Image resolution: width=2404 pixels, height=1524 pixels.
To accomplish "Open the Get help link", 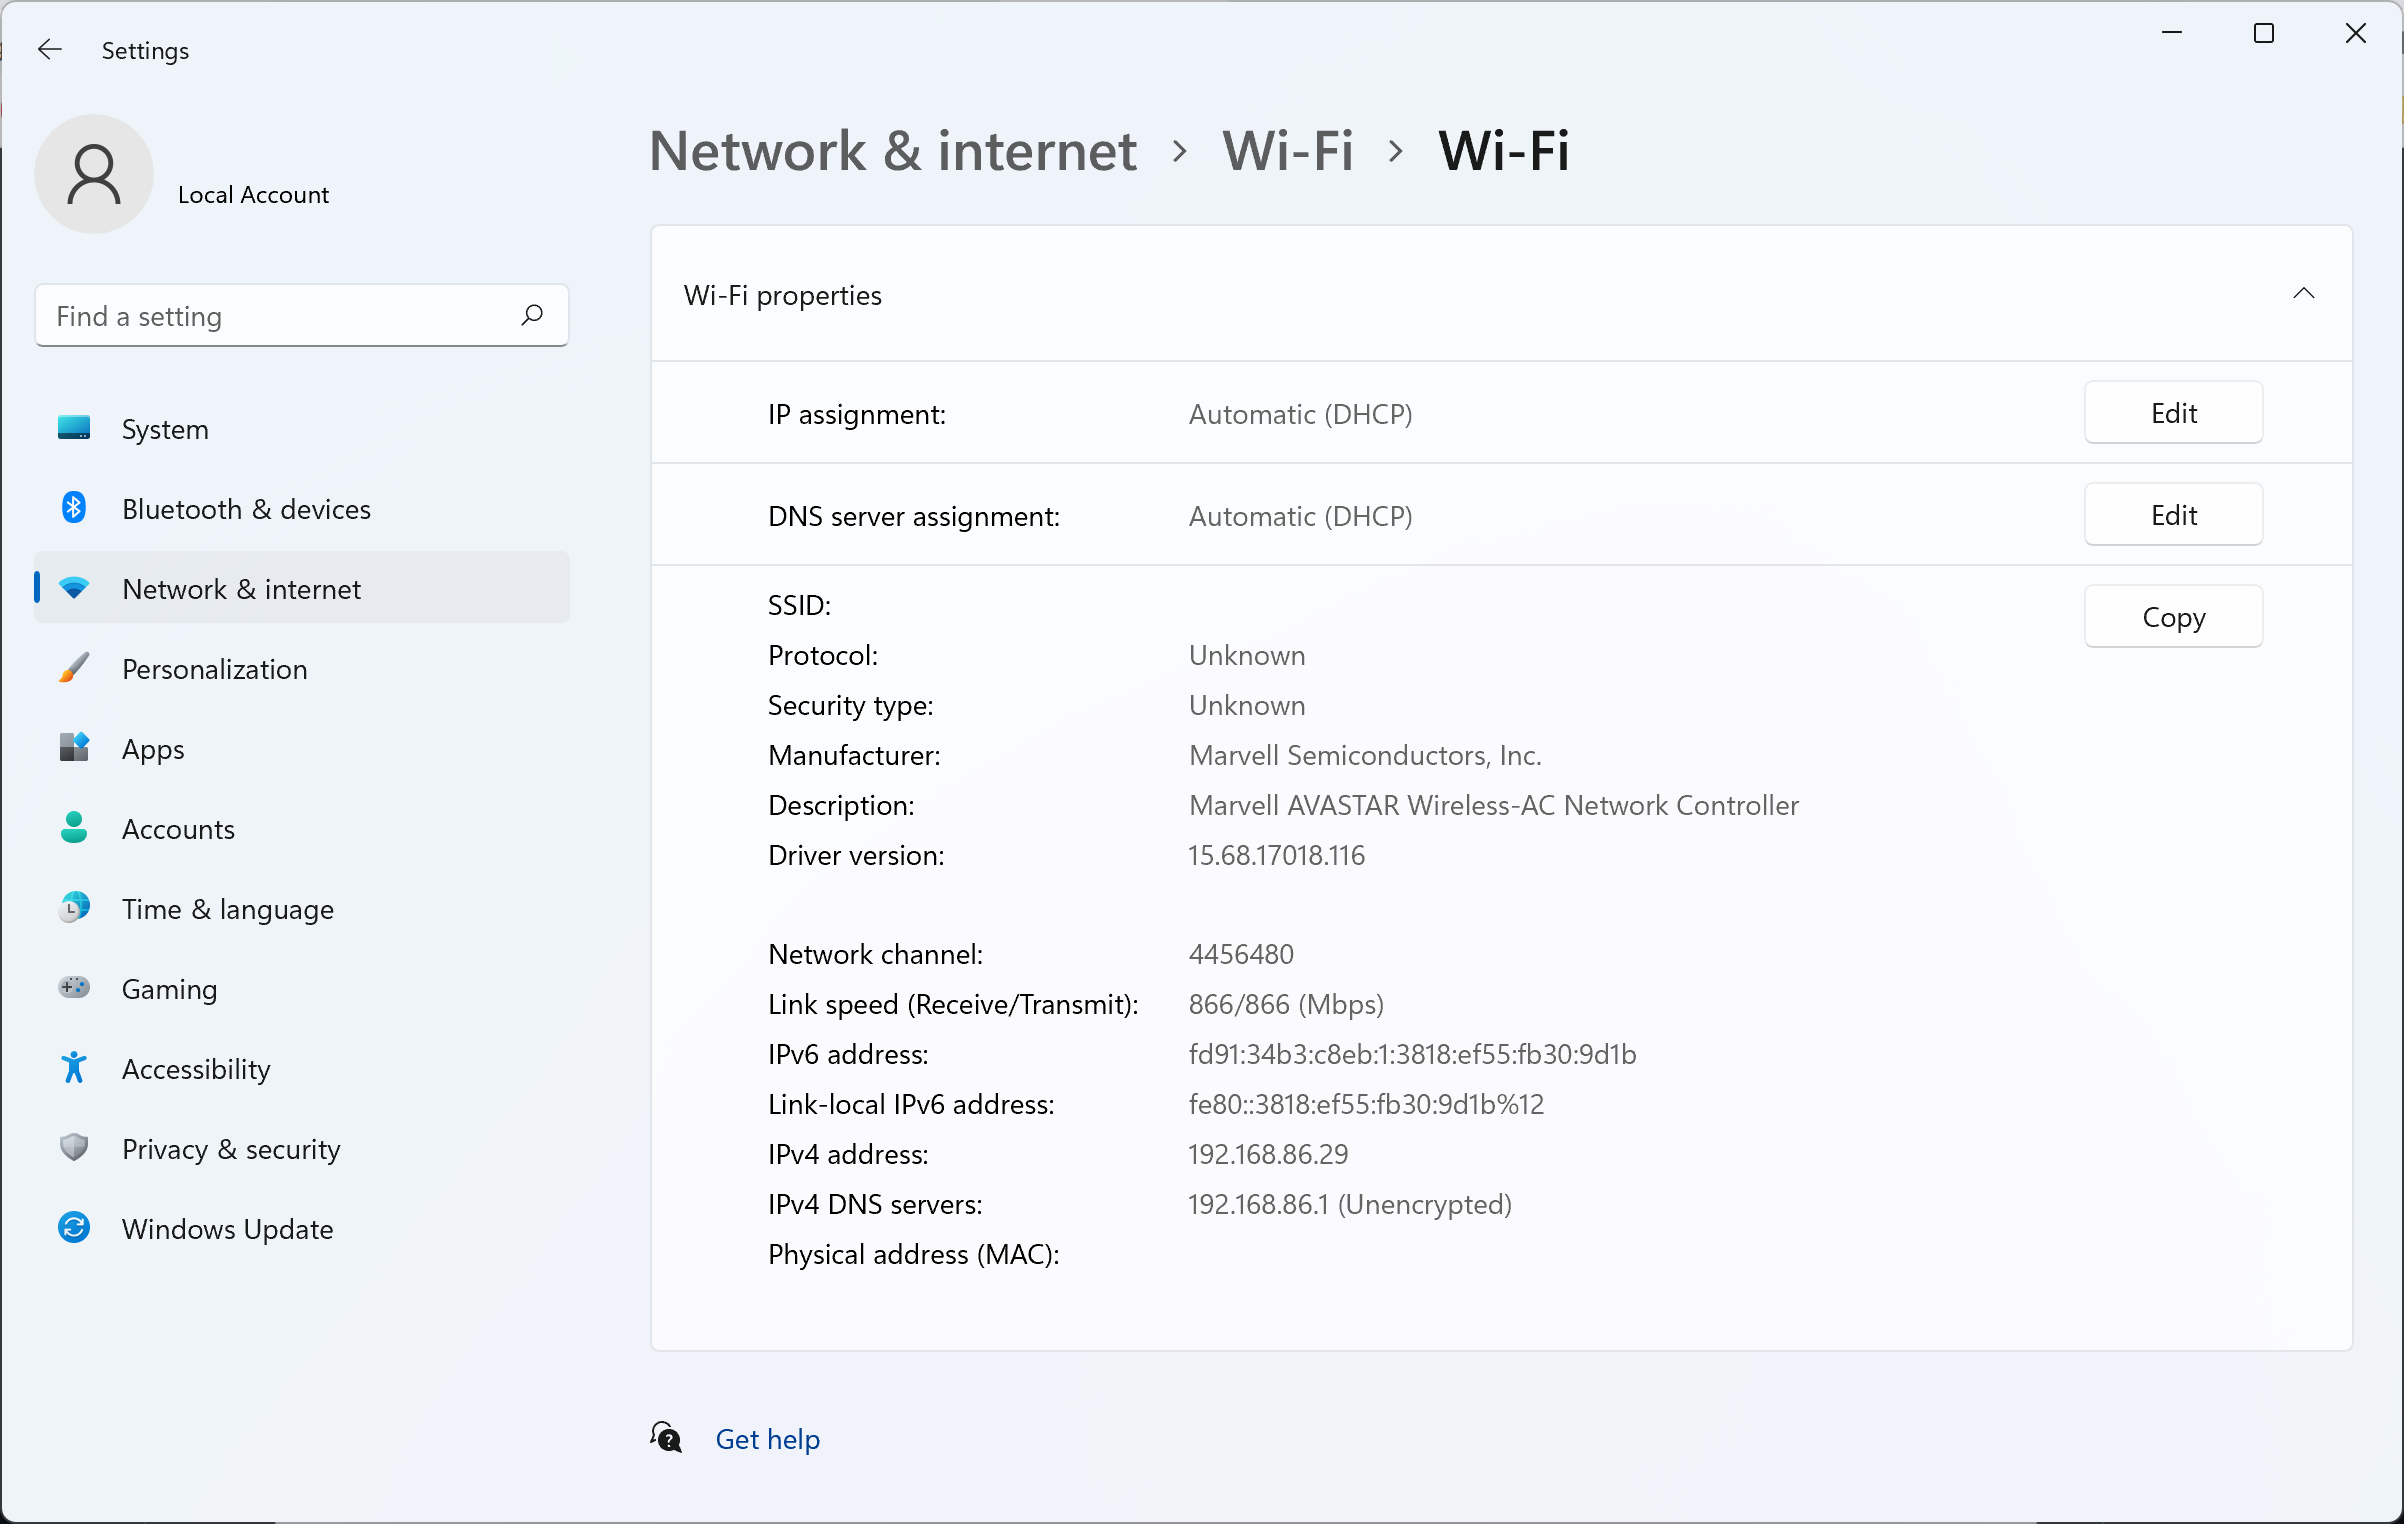I will point(767,1439).
